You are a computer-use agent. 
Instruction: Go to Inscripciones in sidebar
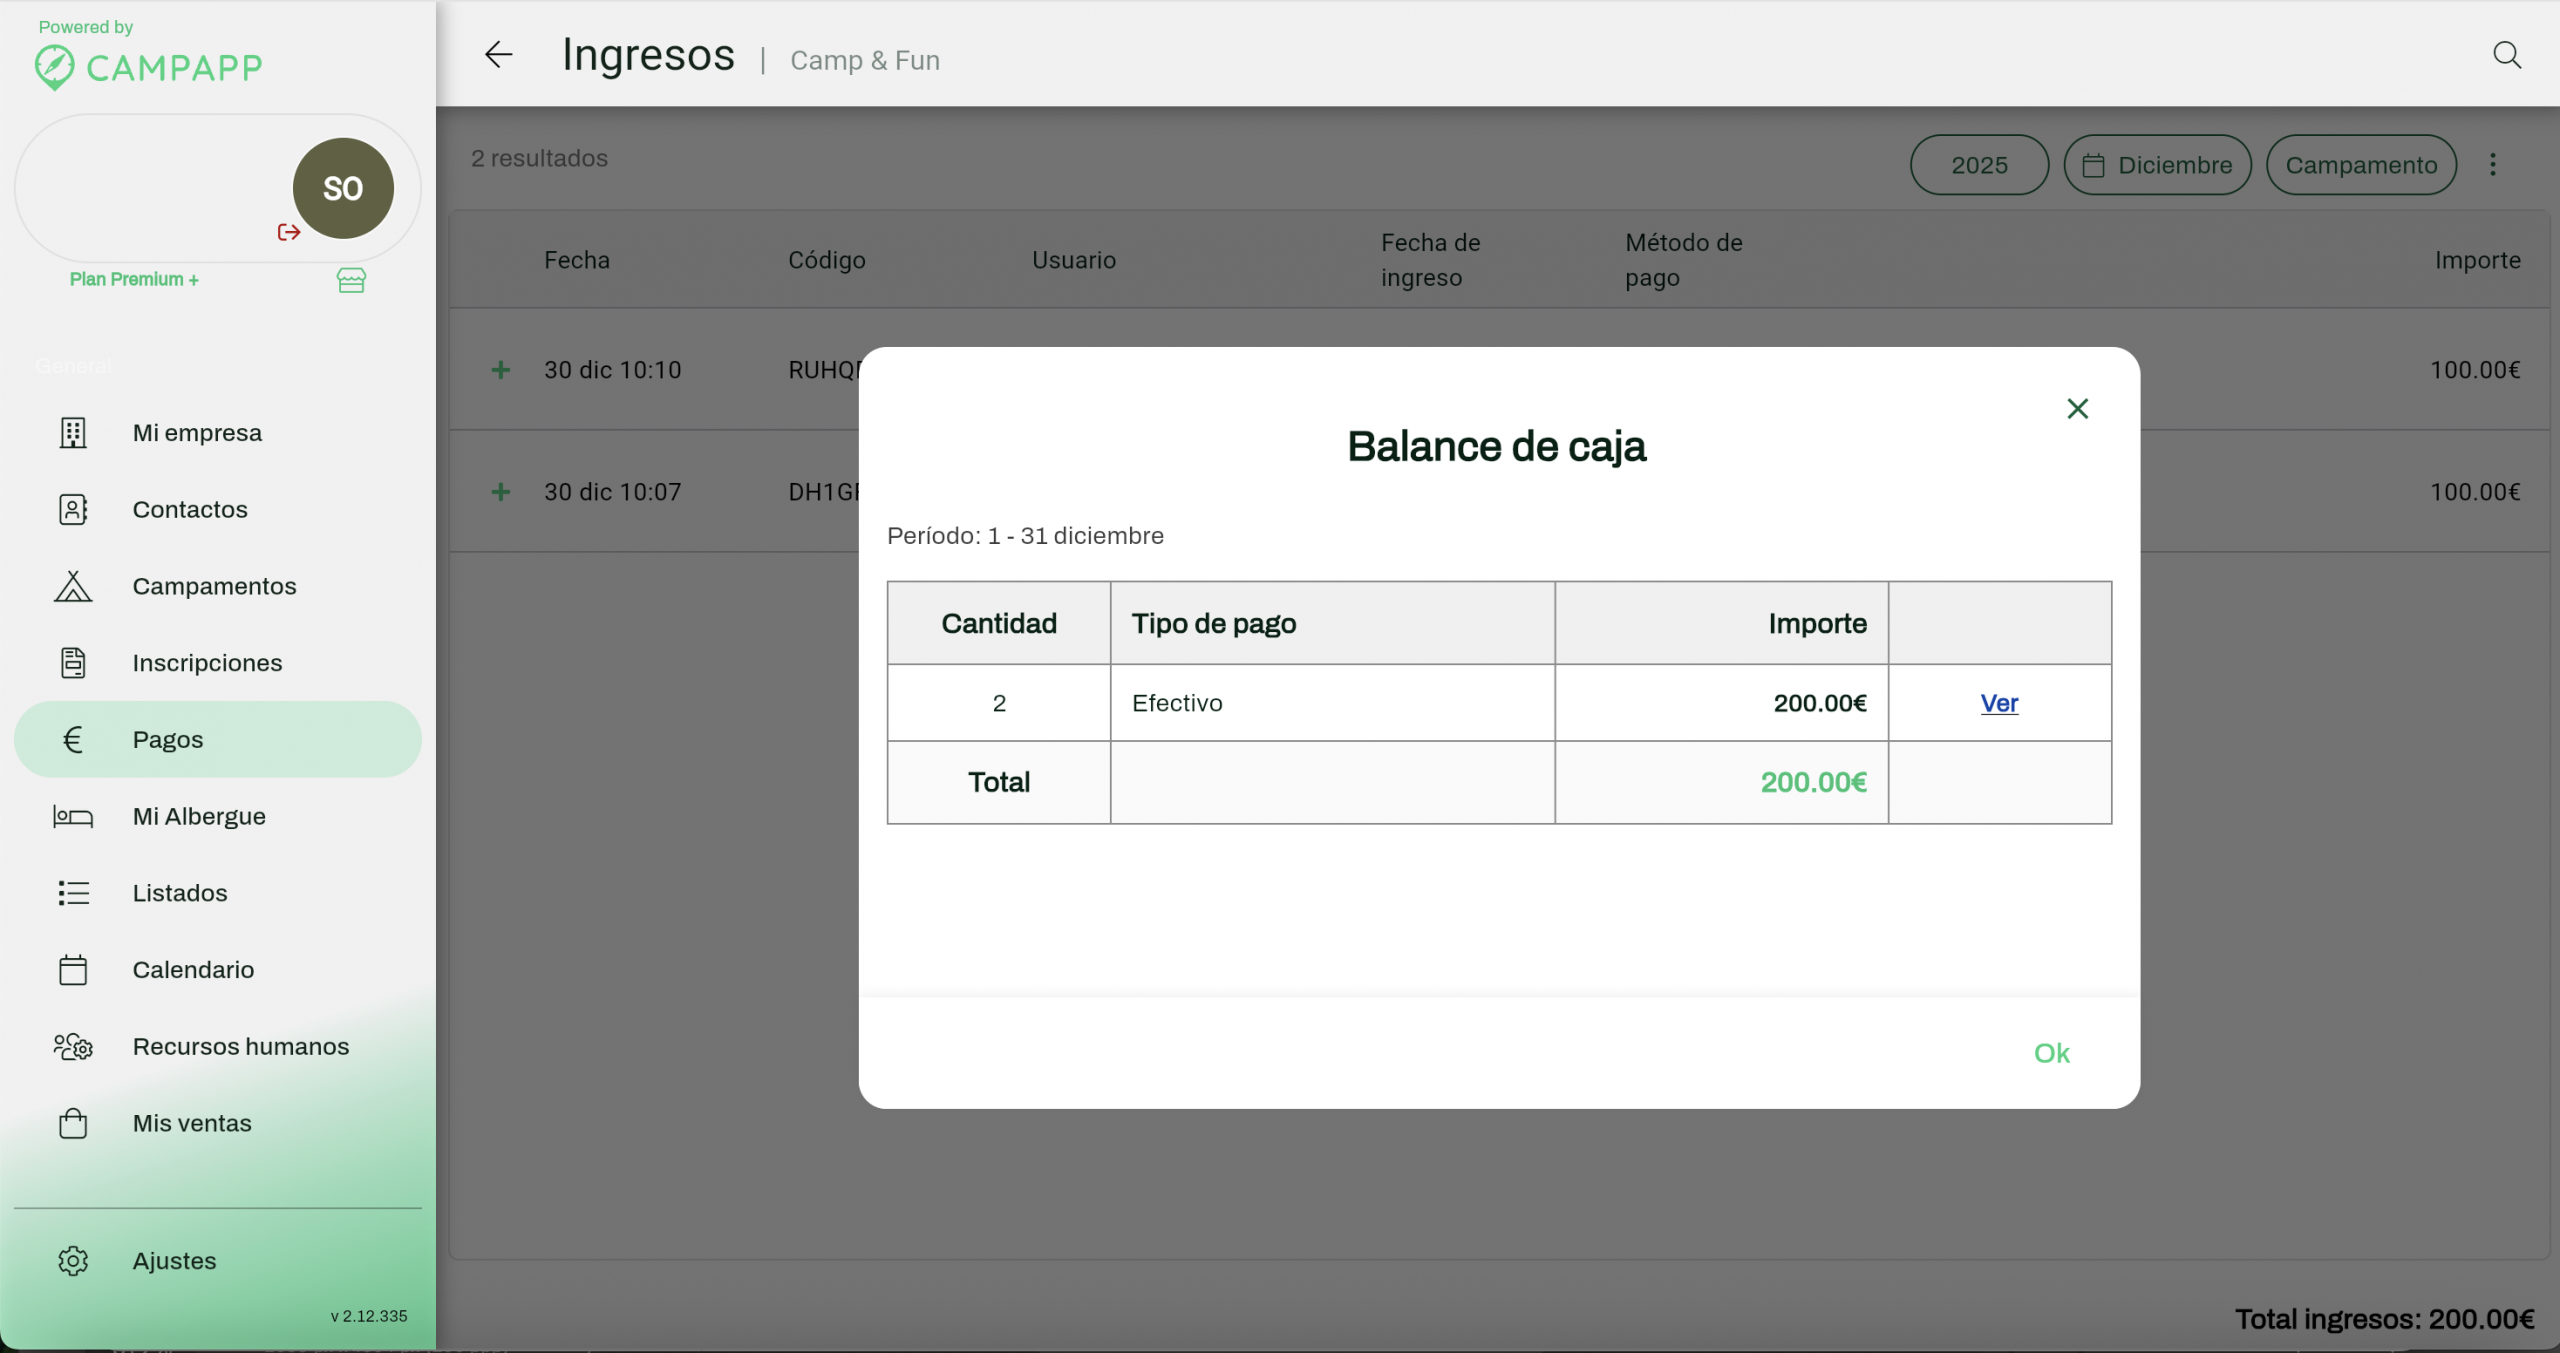point(207,663)
